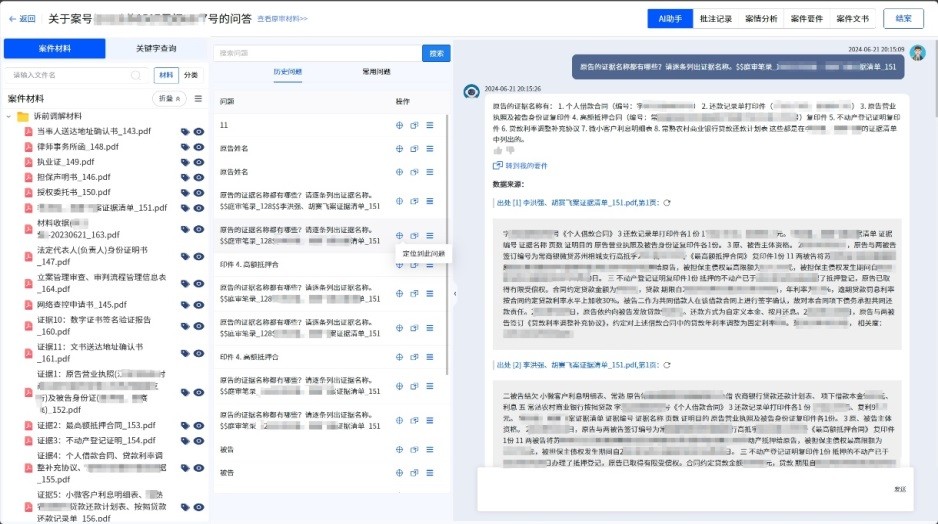Collapse the middle panel using the divider arrow
The image size is (938, 524).
(x=455, y=293)
